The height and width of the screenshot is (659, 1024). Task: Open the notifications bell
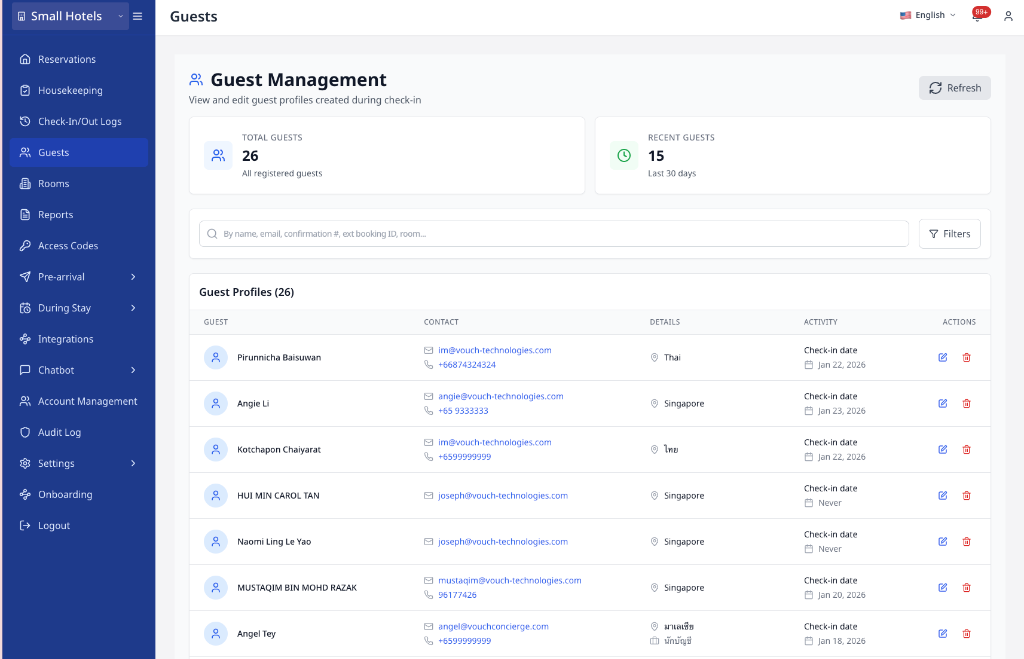tap(977, 16)
